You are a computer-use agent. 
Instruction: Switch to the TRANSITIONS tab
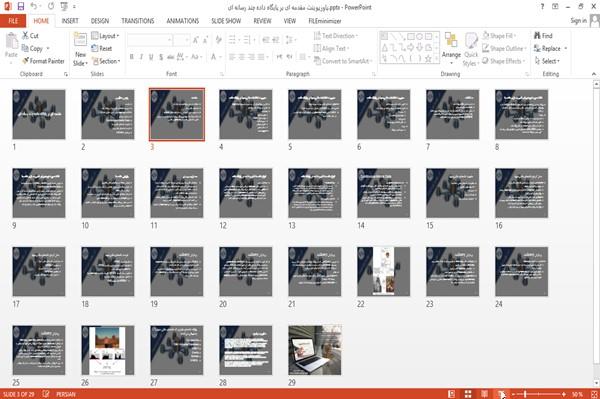(x=138, y=21)
